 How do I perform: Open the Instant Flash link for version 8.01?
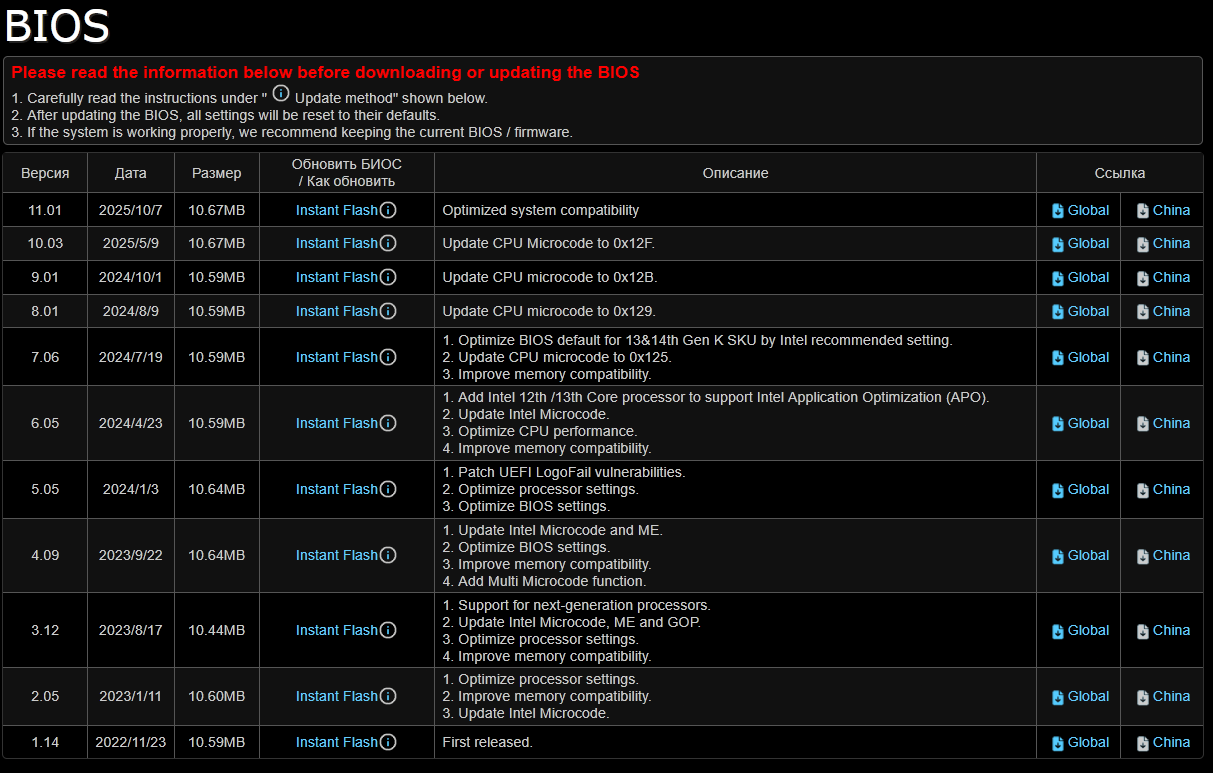336,311
